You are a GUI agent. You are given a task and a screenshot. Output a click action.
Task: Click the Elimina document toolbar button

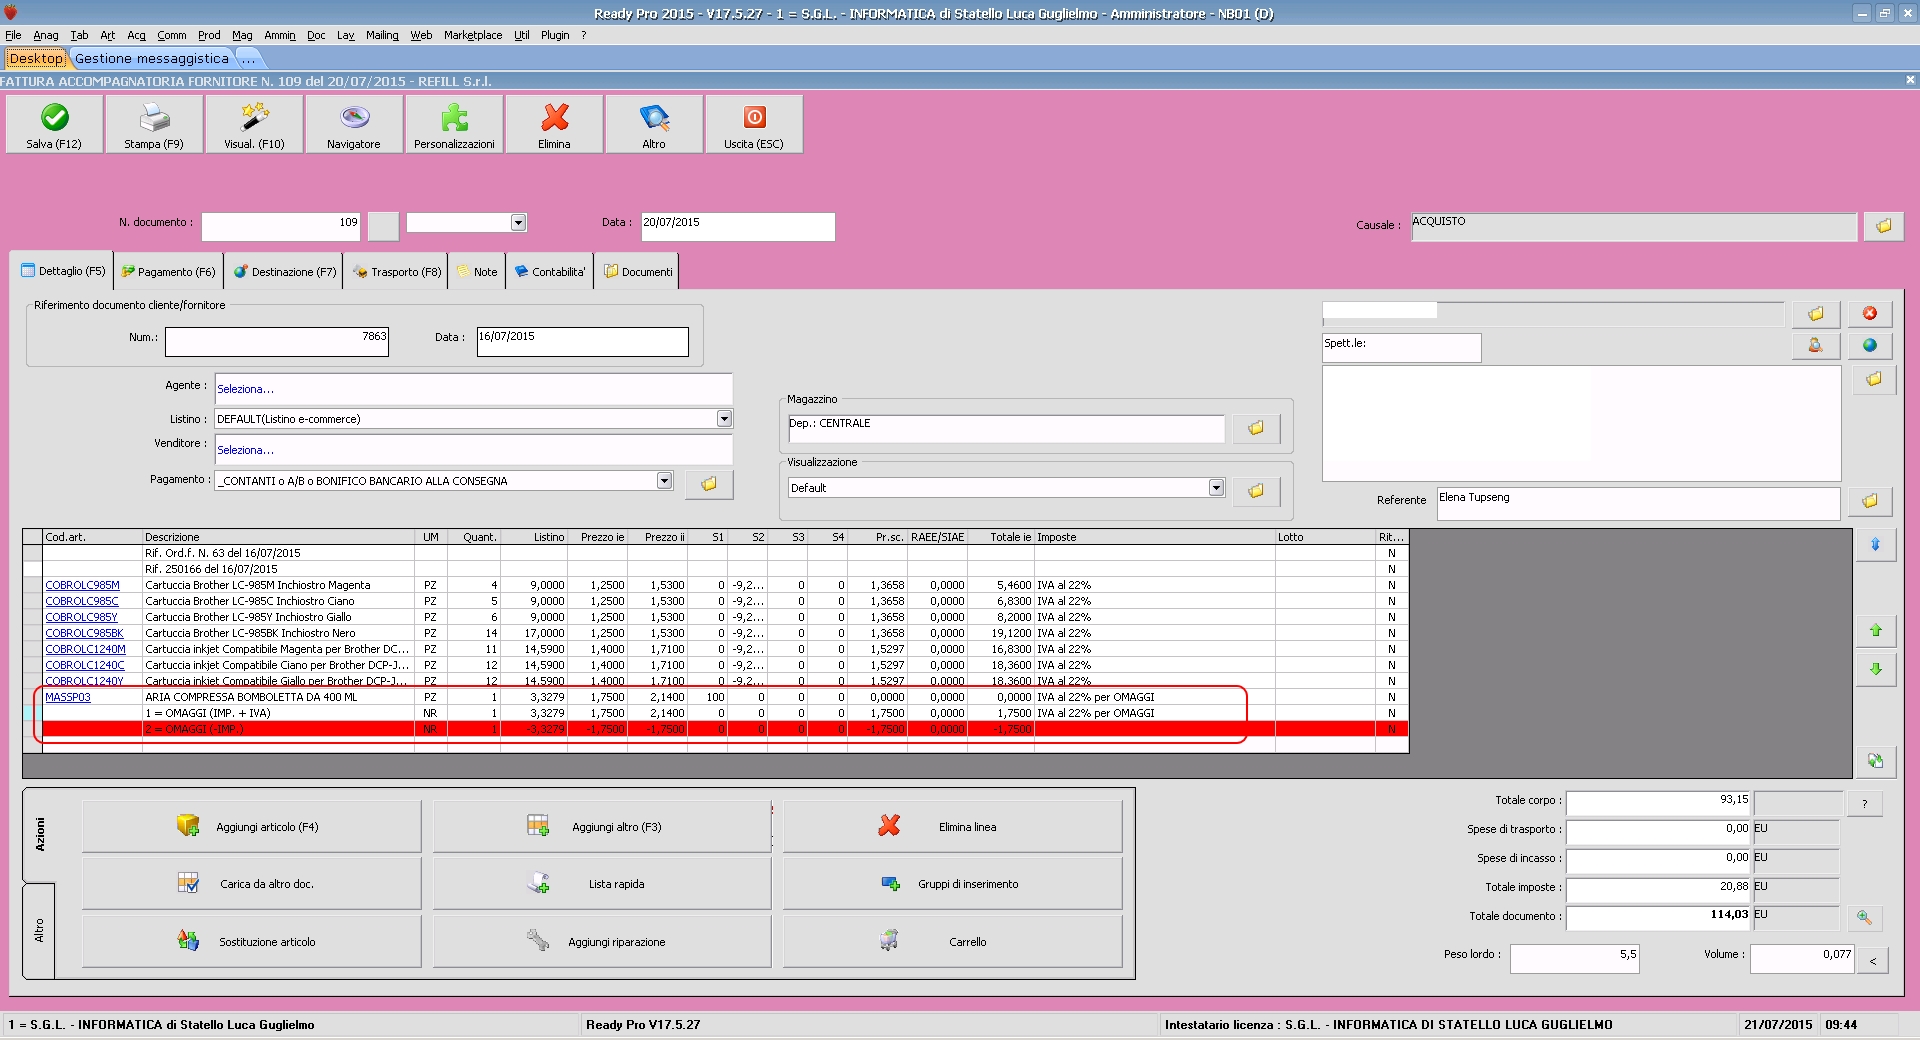click(554, 124)
